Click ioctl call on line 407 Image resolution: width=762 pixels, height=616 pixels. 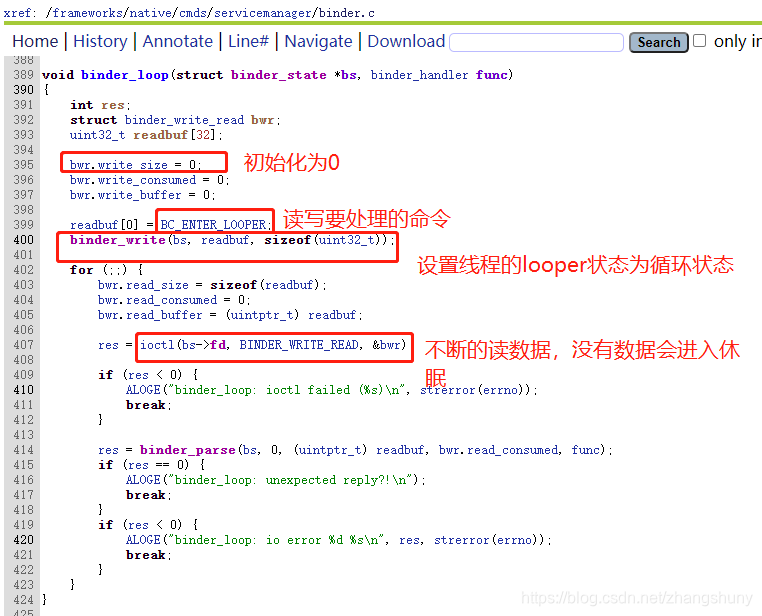[x=157, y=345]
